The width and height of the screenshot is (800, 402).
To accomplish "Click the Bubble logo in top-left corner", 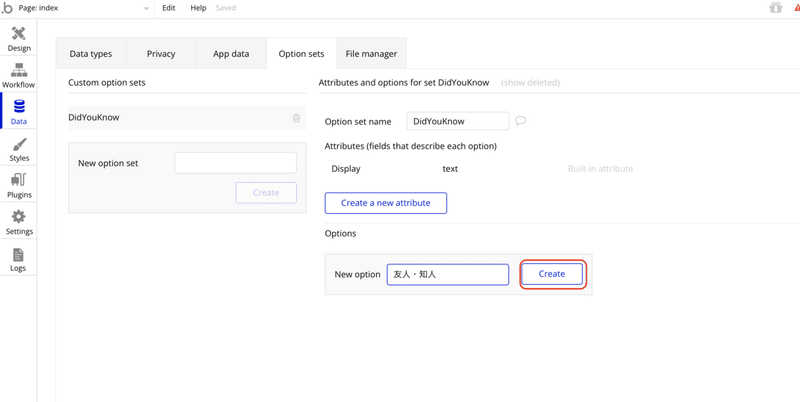I will click(8, 8).
